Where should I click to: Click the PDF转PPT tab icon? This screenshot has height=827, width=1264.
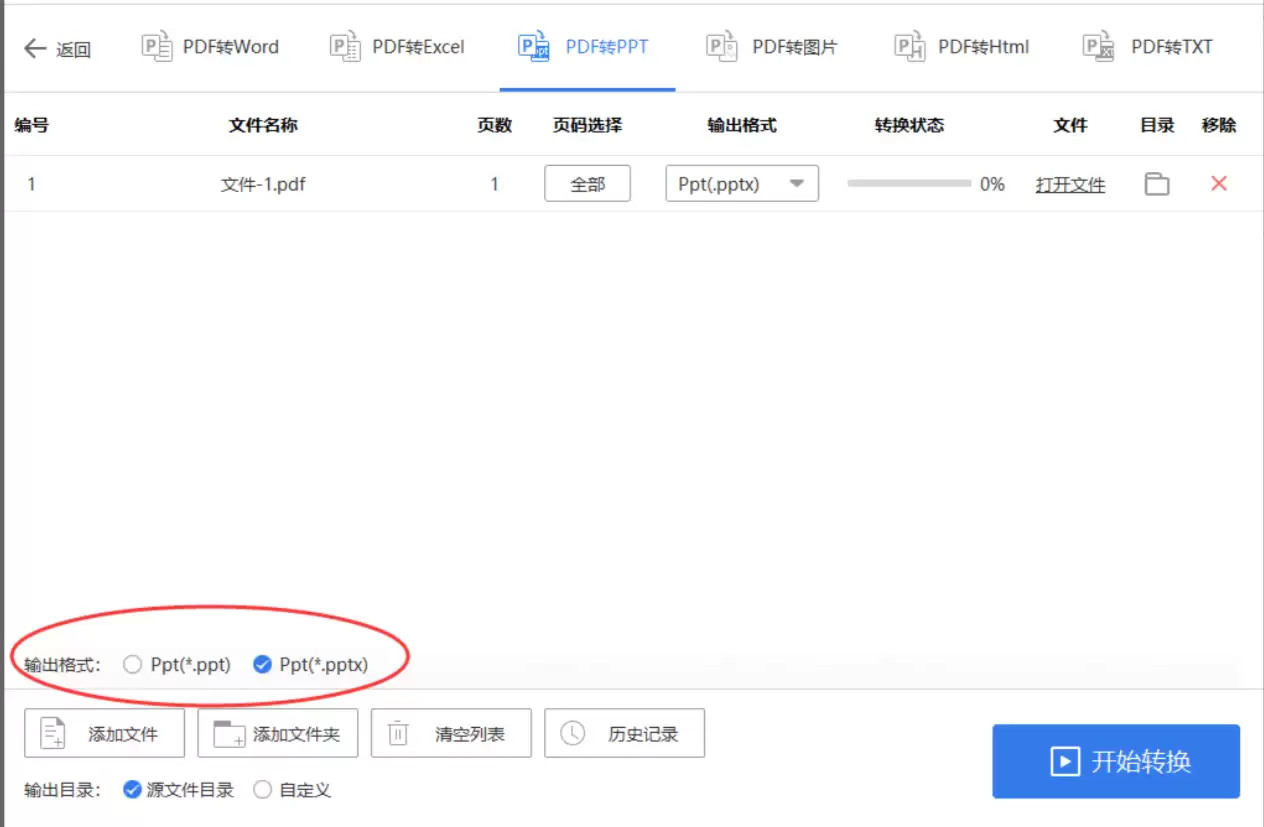531,46
